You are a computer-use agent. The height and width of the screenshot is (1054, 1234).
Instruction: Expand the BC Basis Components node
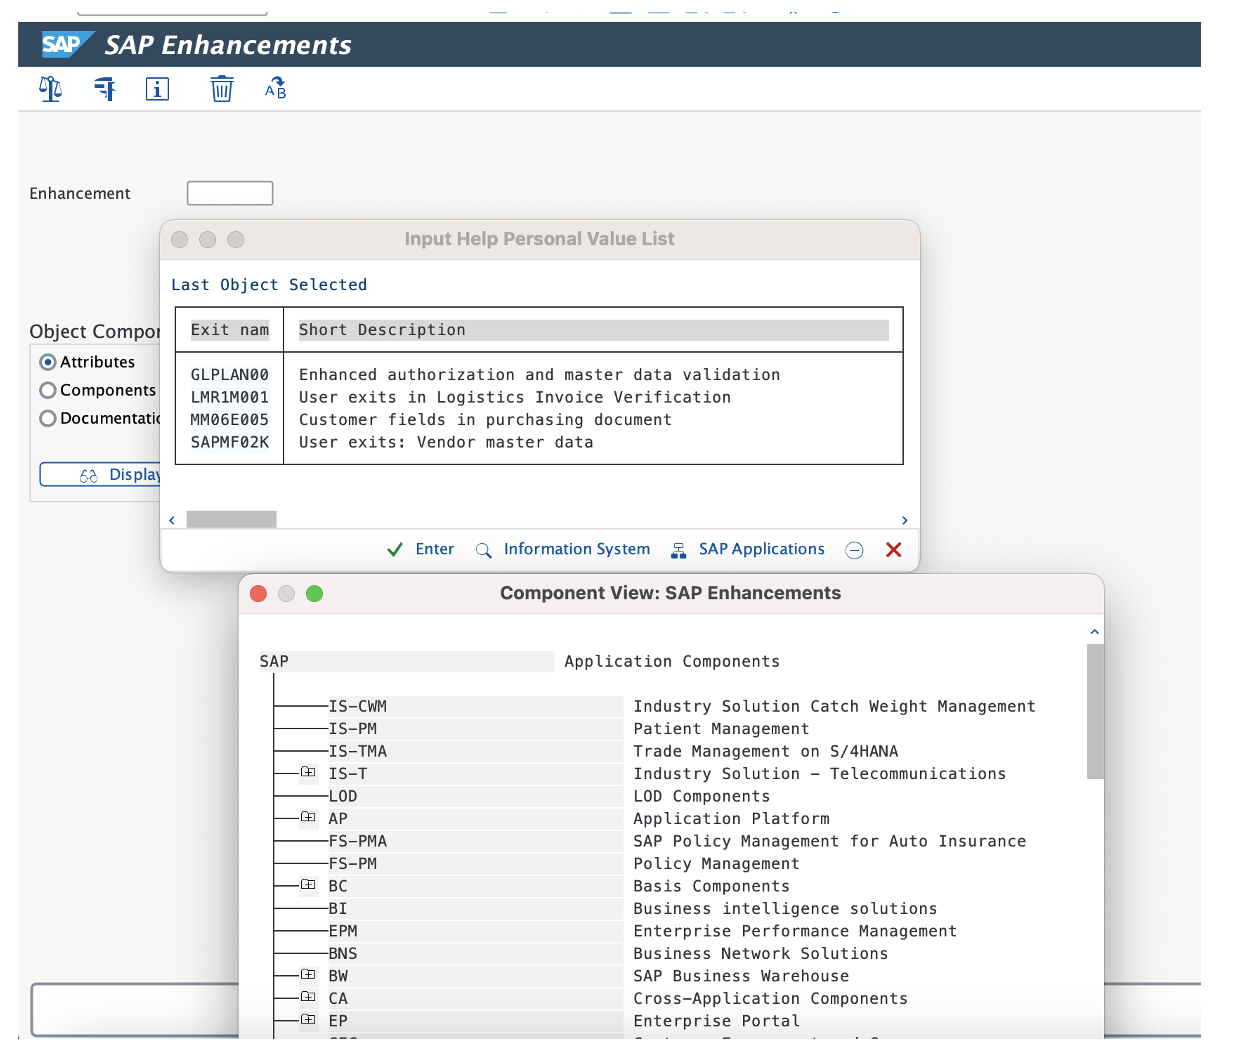pyautogui.click(x=308, y=885)
